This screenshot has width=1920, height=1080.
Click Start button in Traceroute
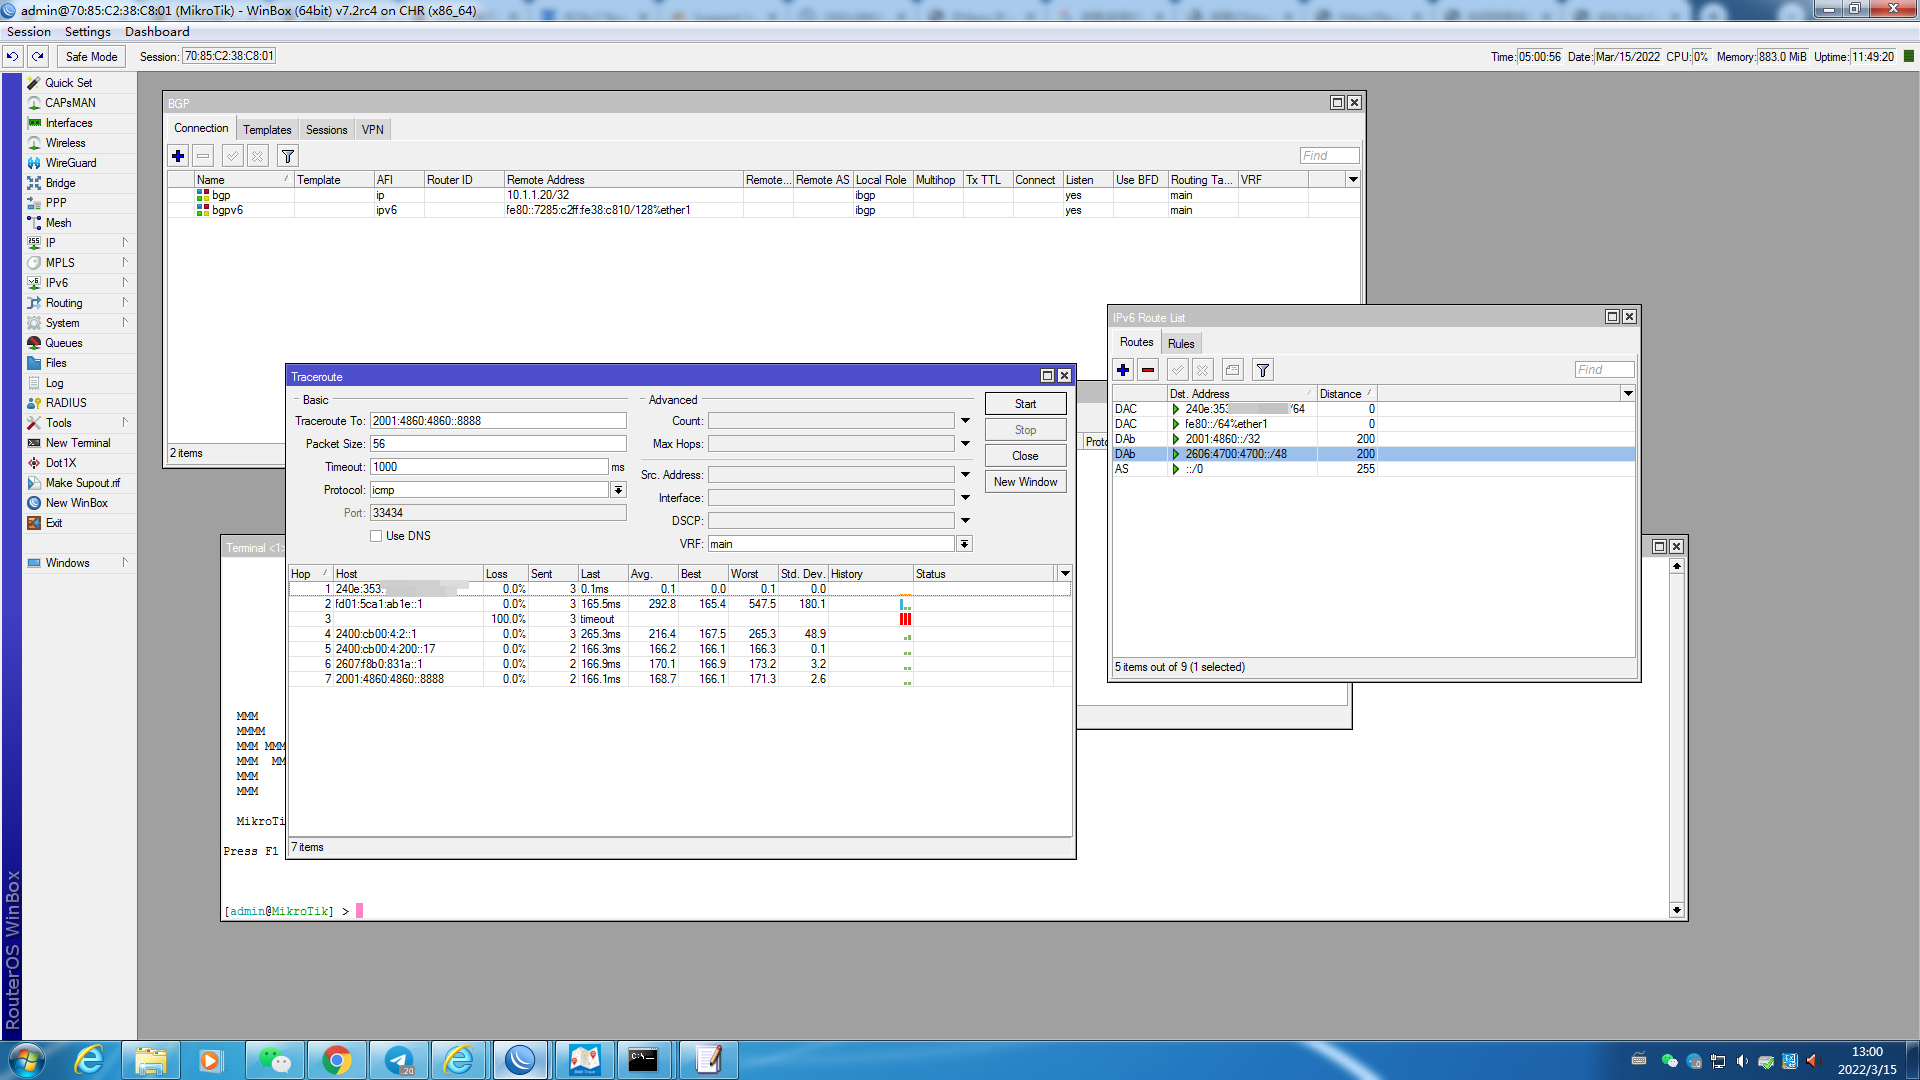[1025, 404]
